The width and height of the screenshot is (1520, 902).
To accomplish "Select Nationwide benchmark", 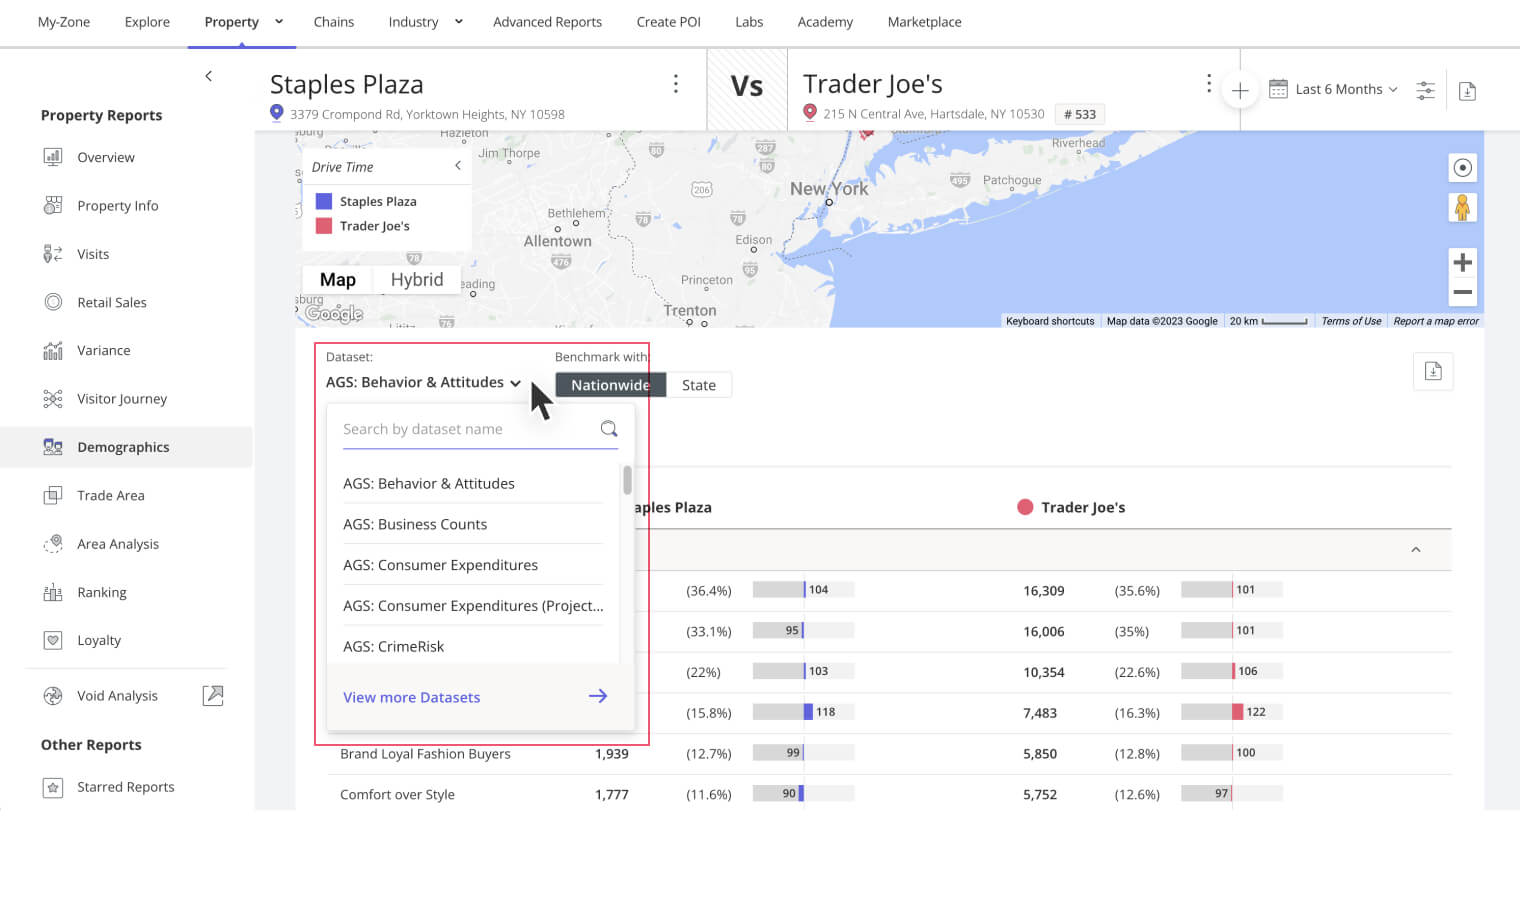I will point(610,385).
